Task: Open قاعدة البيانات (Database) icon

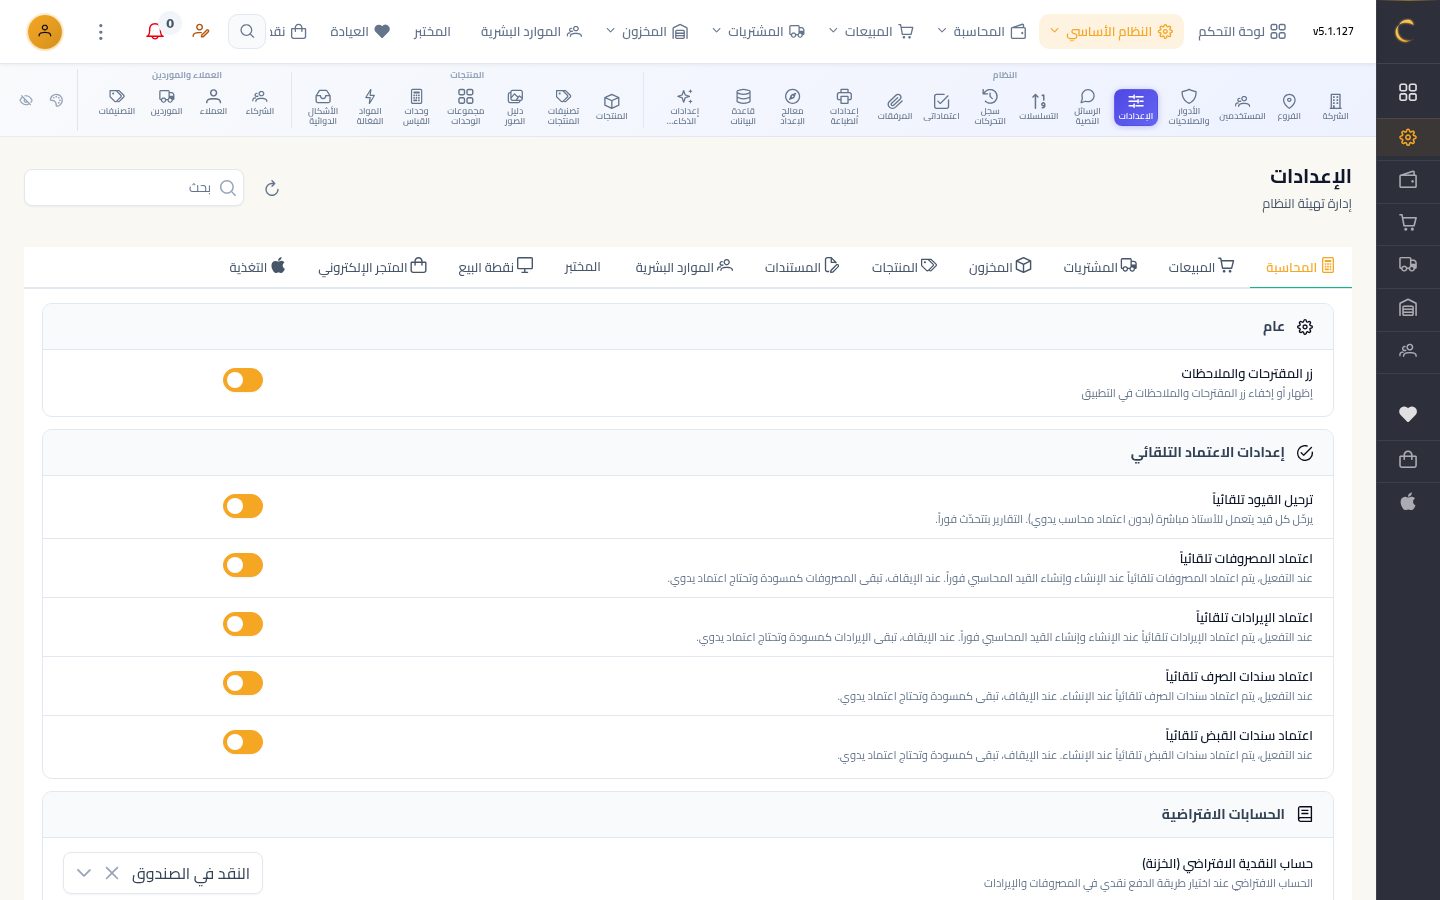Action: [743, 107]
